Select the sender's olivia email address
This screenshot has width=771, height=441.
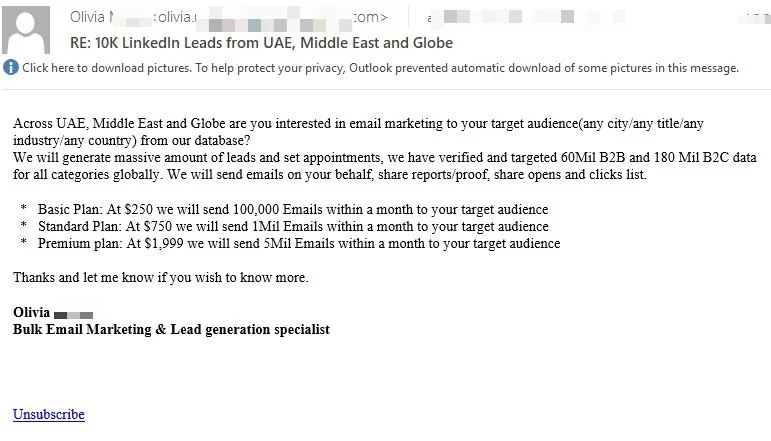[270, 18]
